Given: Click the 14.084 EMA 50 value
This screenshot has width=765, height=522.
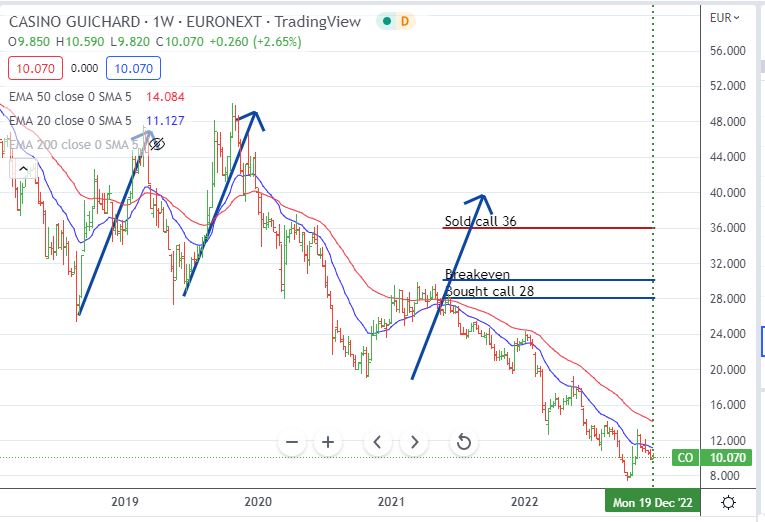Looking at the screenshot, I should [x=165, y=97].
